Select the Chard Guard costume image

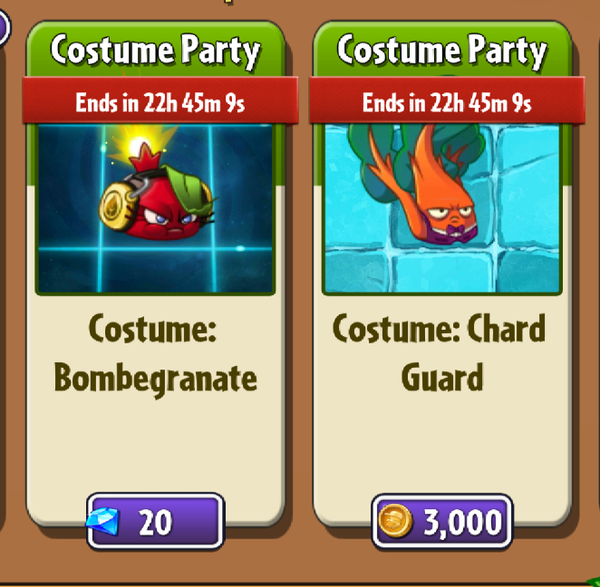coord(442,209)
